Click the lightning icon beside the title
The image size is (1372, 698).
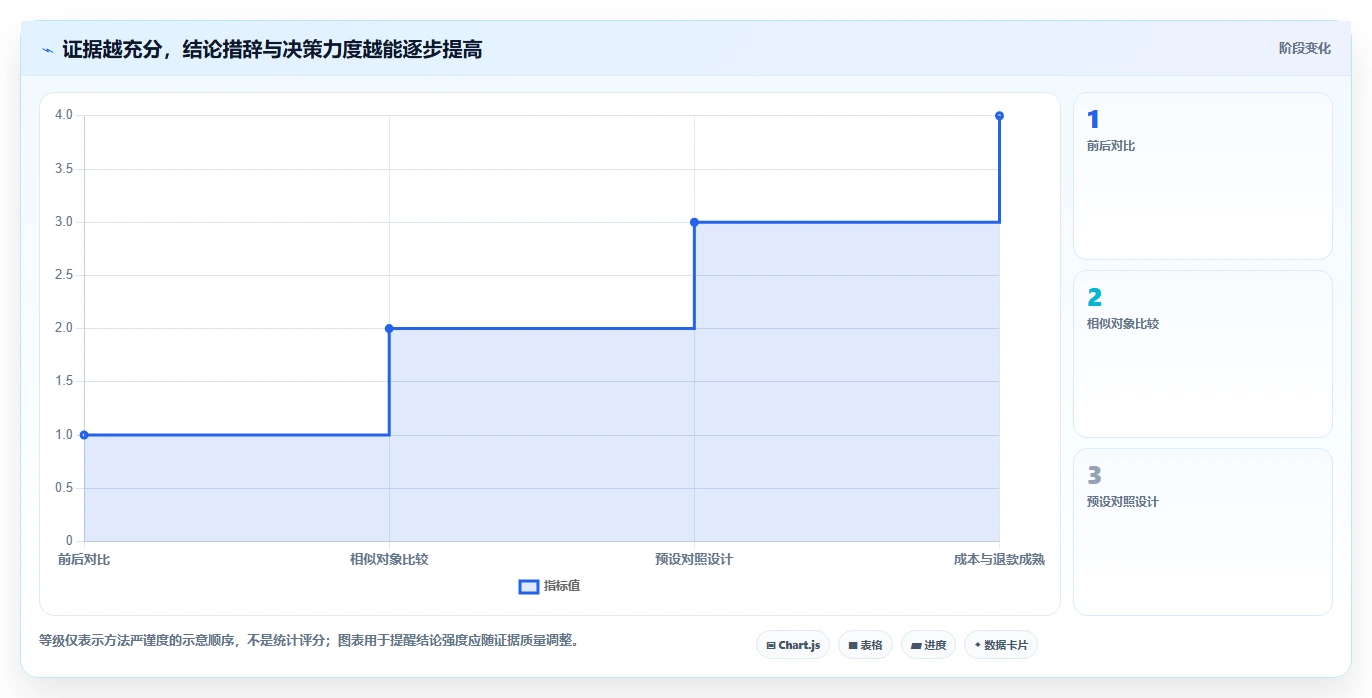tap(47, 50)
